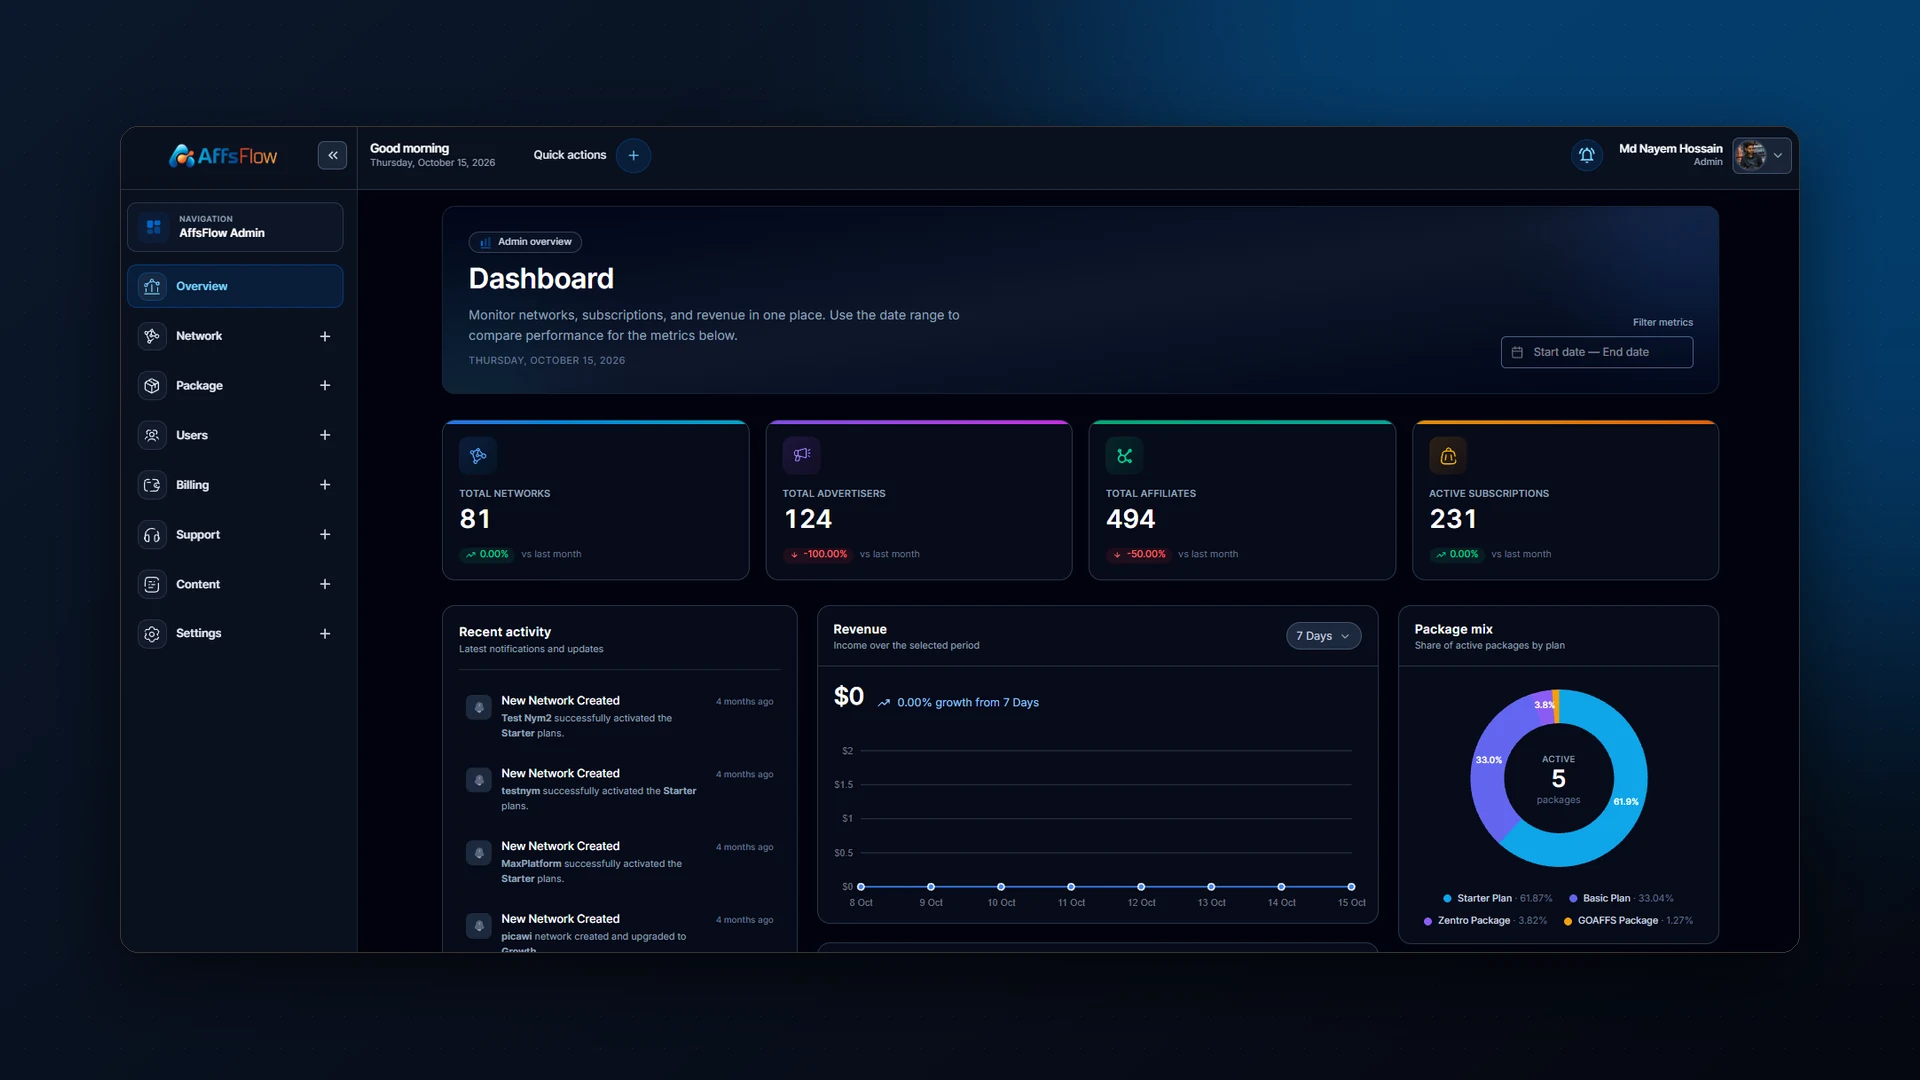Click the -50.00% affiliates change badge
Screen dimensions: 1920x1080
coord(1140,554)
